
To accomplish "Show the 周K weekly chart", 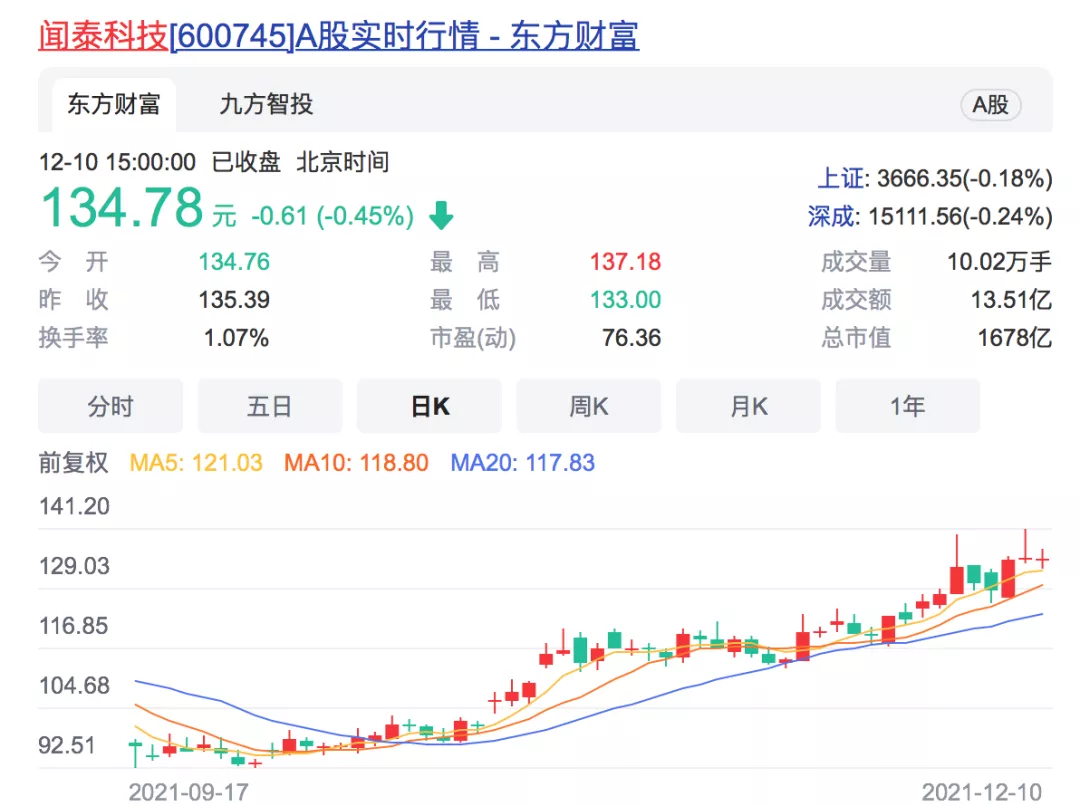I will click(588, 406).
